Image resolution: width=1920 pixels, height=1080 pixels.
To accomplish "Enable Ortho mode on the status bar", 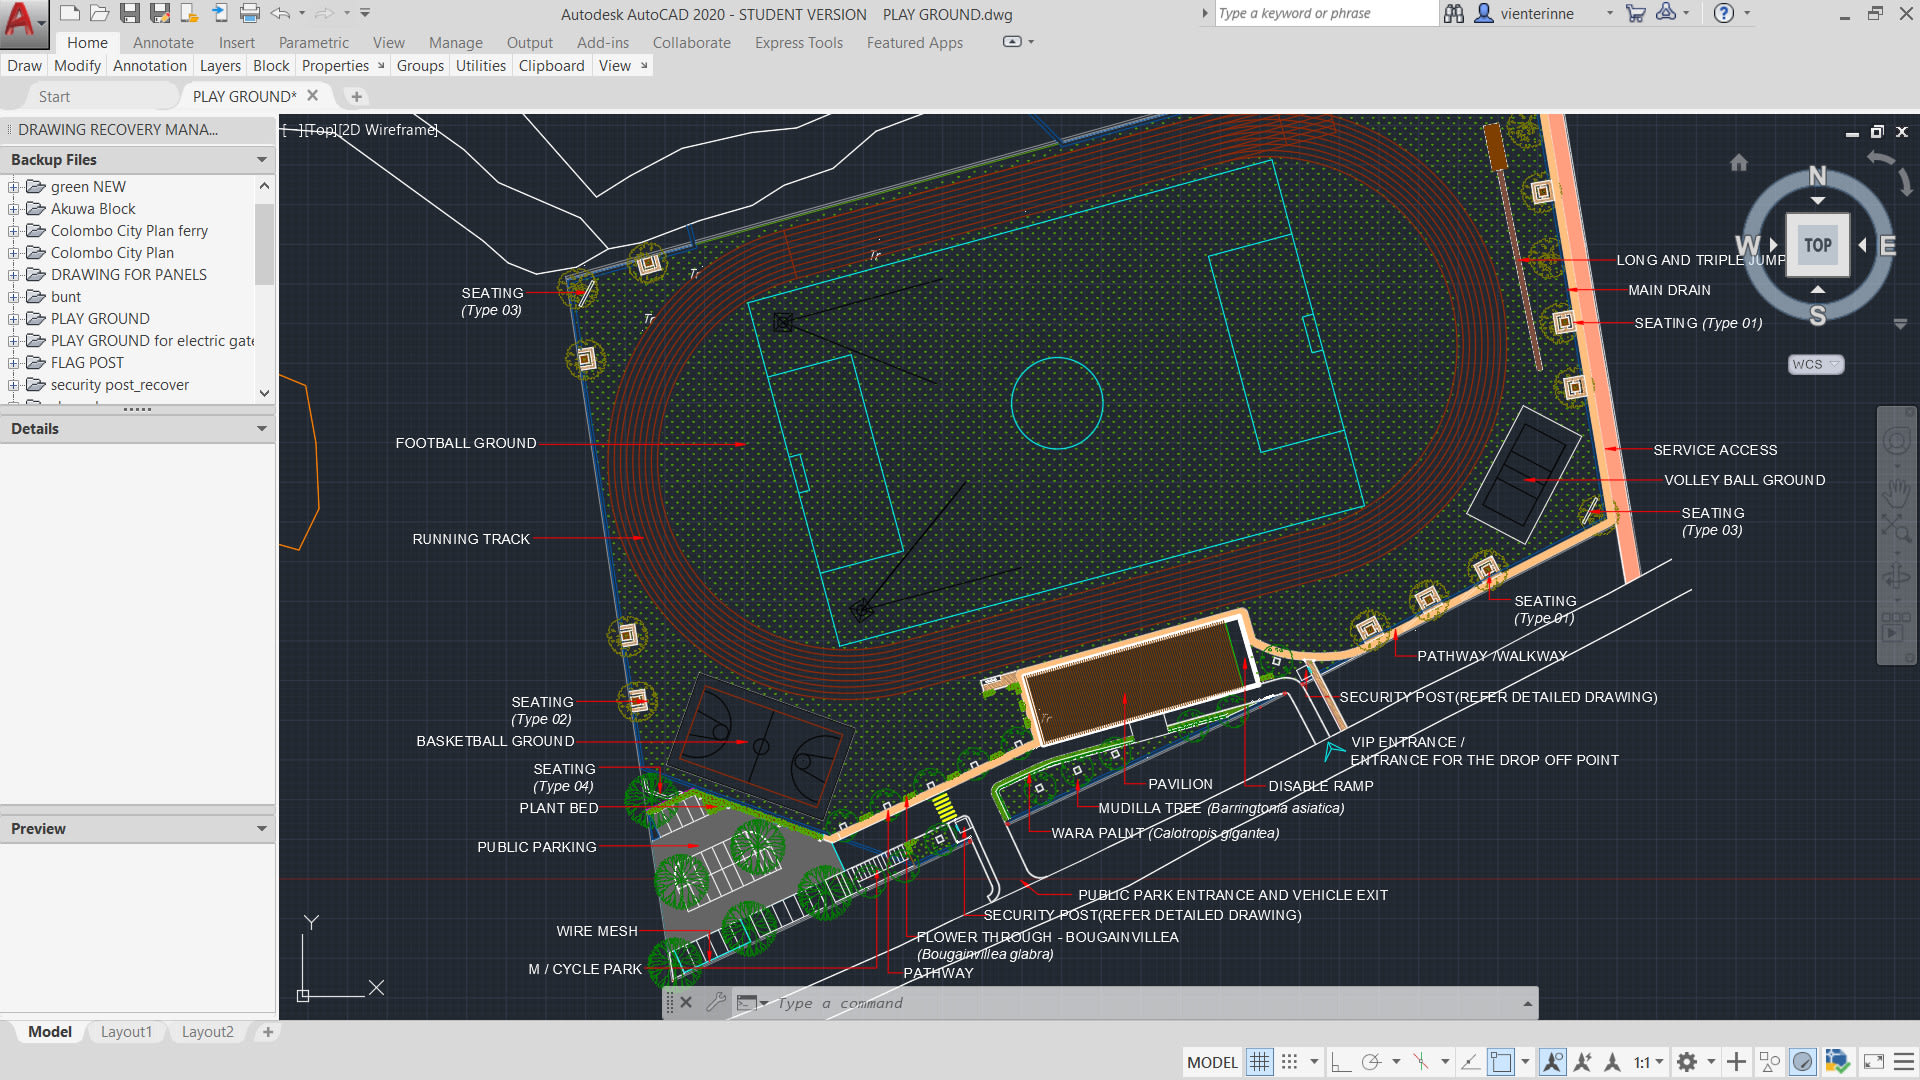I will [x=1340, y=1062].
